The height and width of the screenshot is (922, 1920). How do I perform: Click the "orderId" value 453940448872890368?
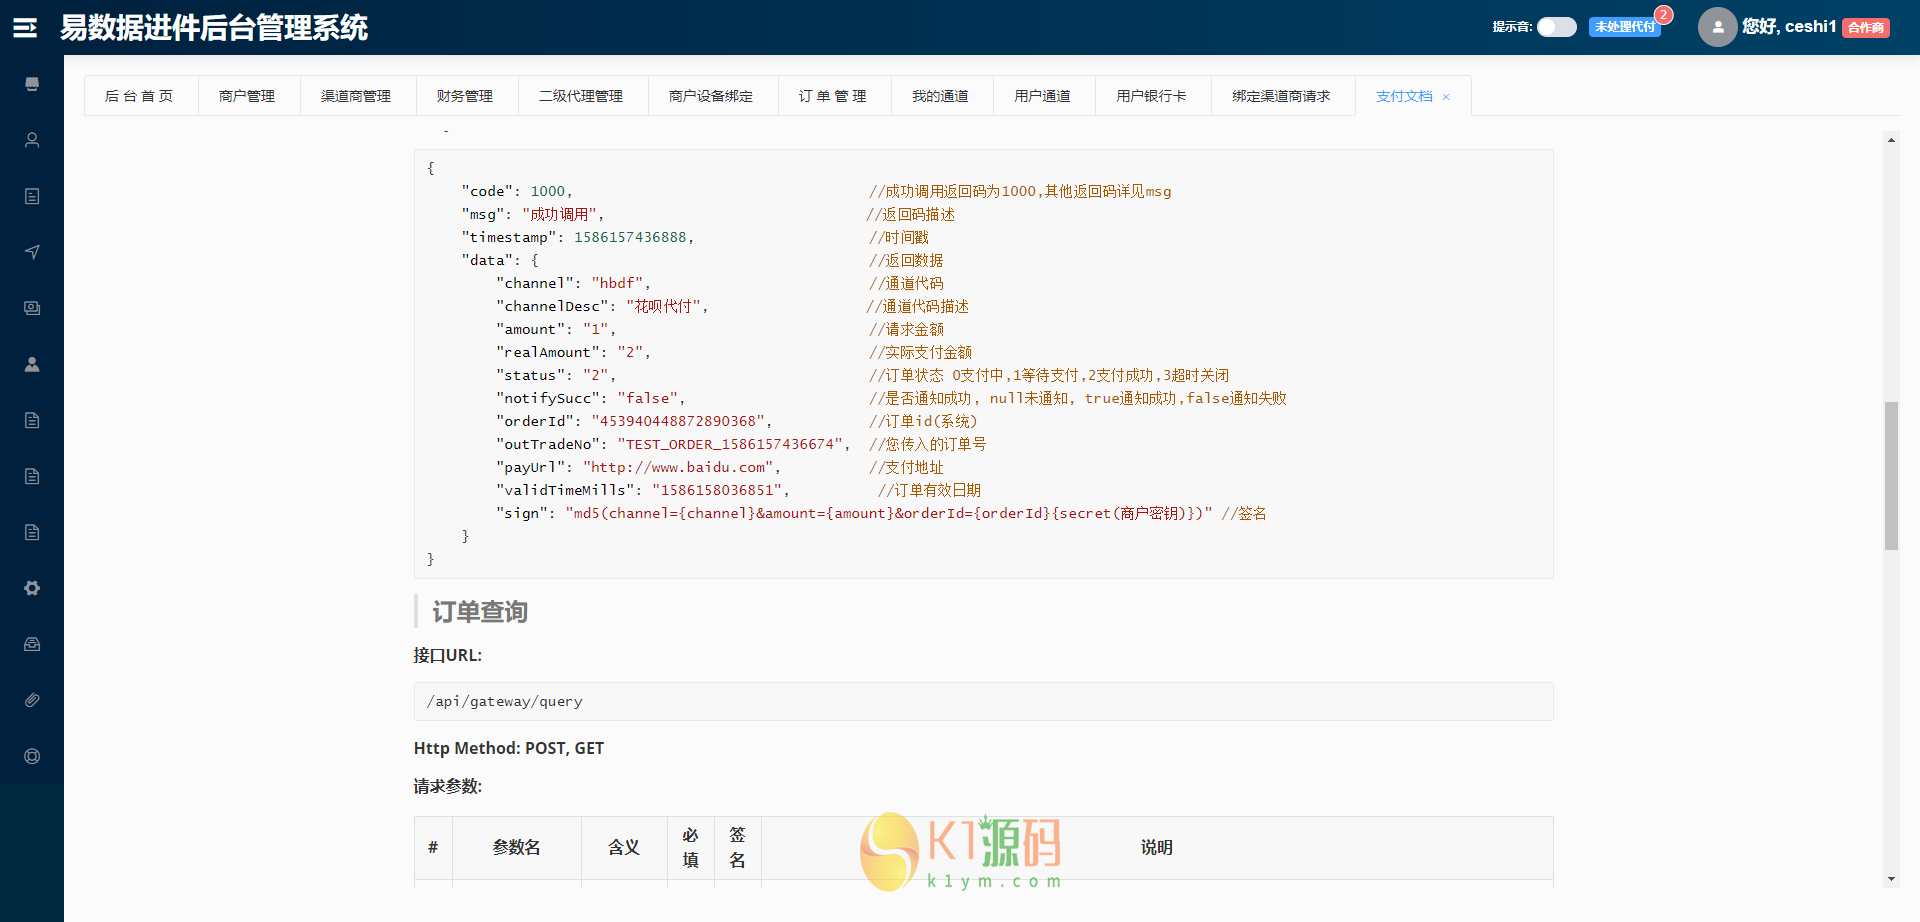678,421
